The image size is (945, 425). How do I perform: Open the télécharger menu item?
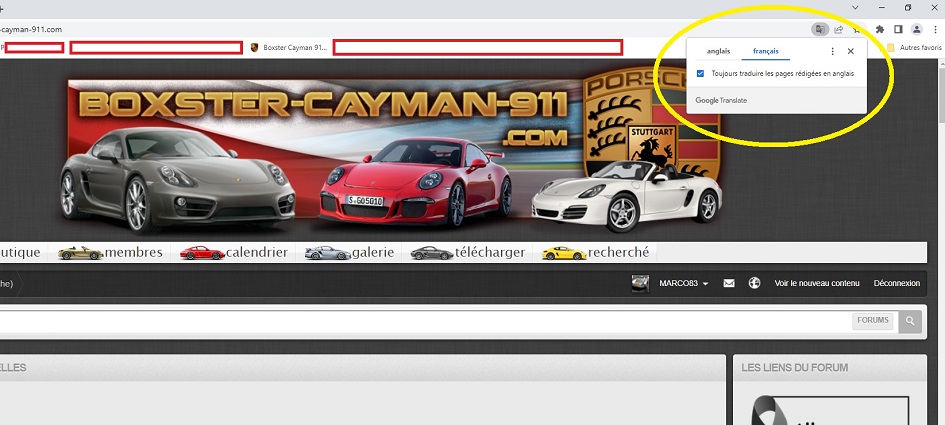point(468,253)
